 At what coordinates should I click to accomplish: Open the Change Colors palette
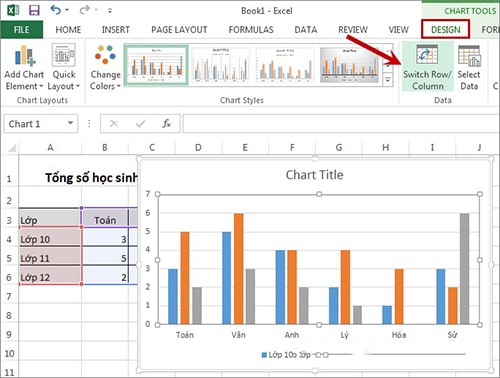pyautogui.click(x=105, y=68)
